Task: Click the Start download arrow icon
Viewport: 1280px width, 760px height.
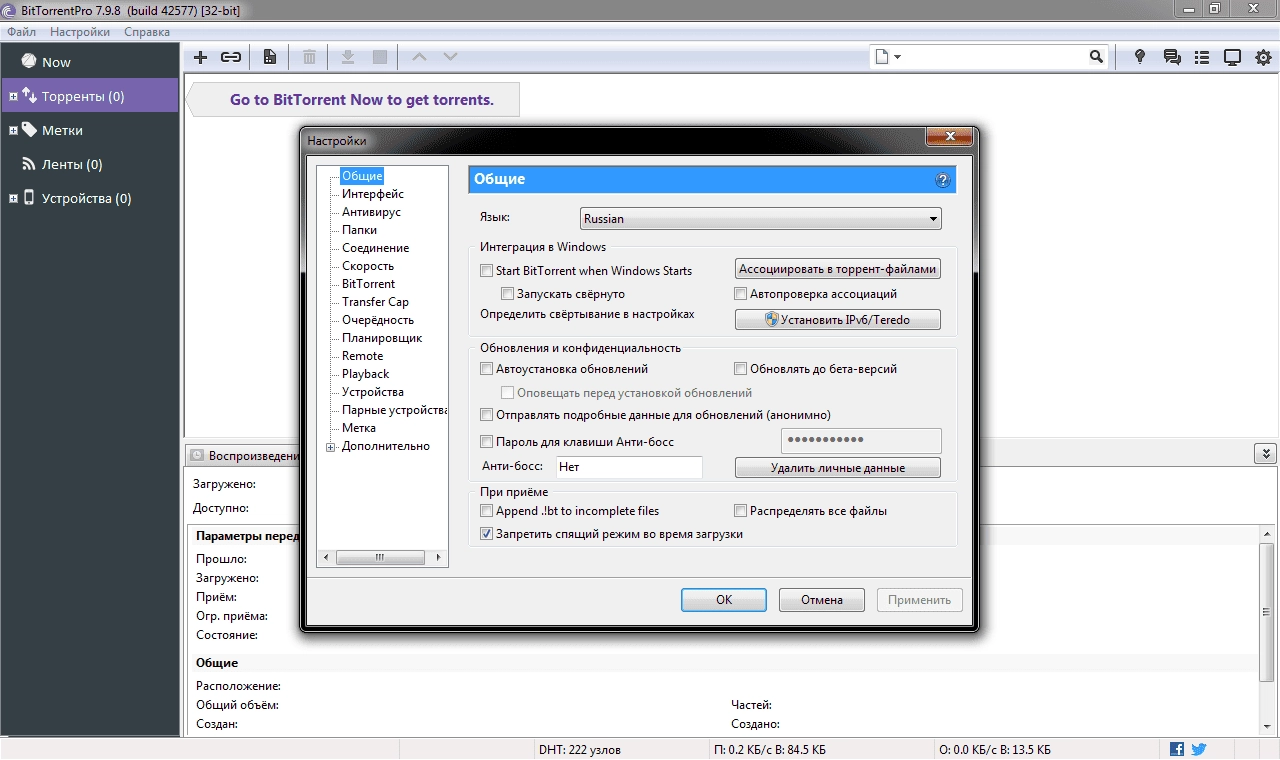Action: click(348, 57)
